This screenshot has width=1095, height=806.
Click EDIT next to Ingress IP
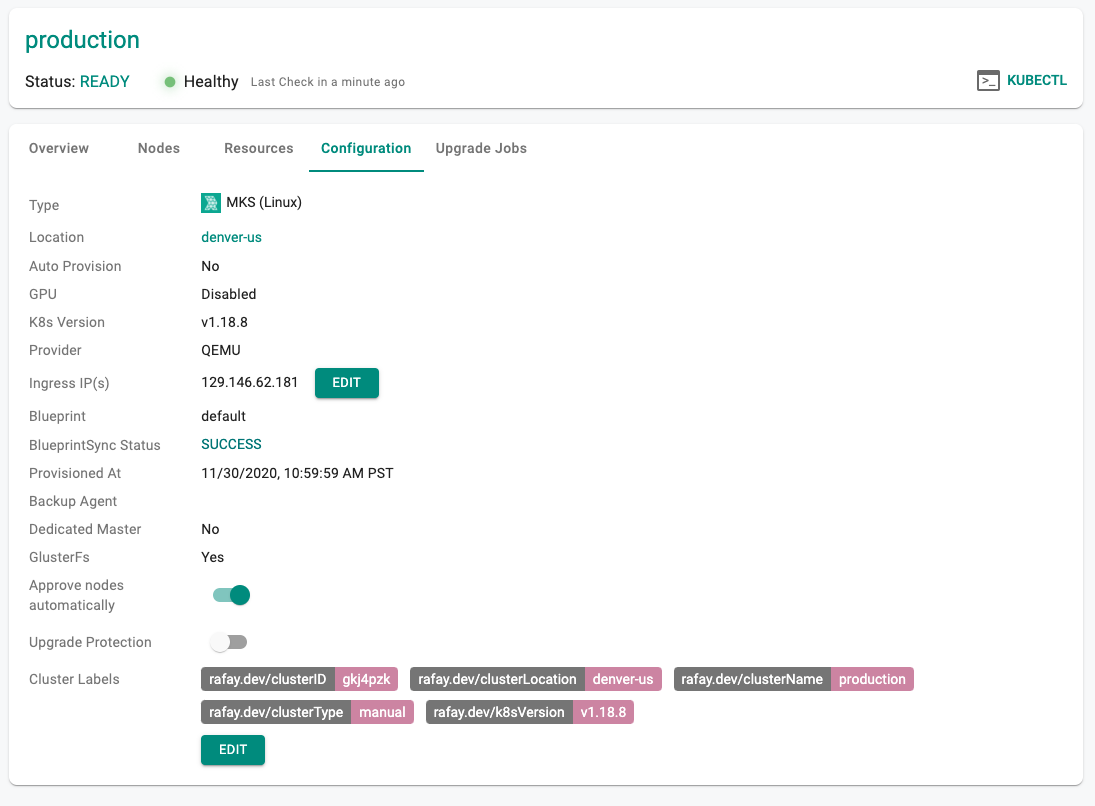click(x=346, y=383)
